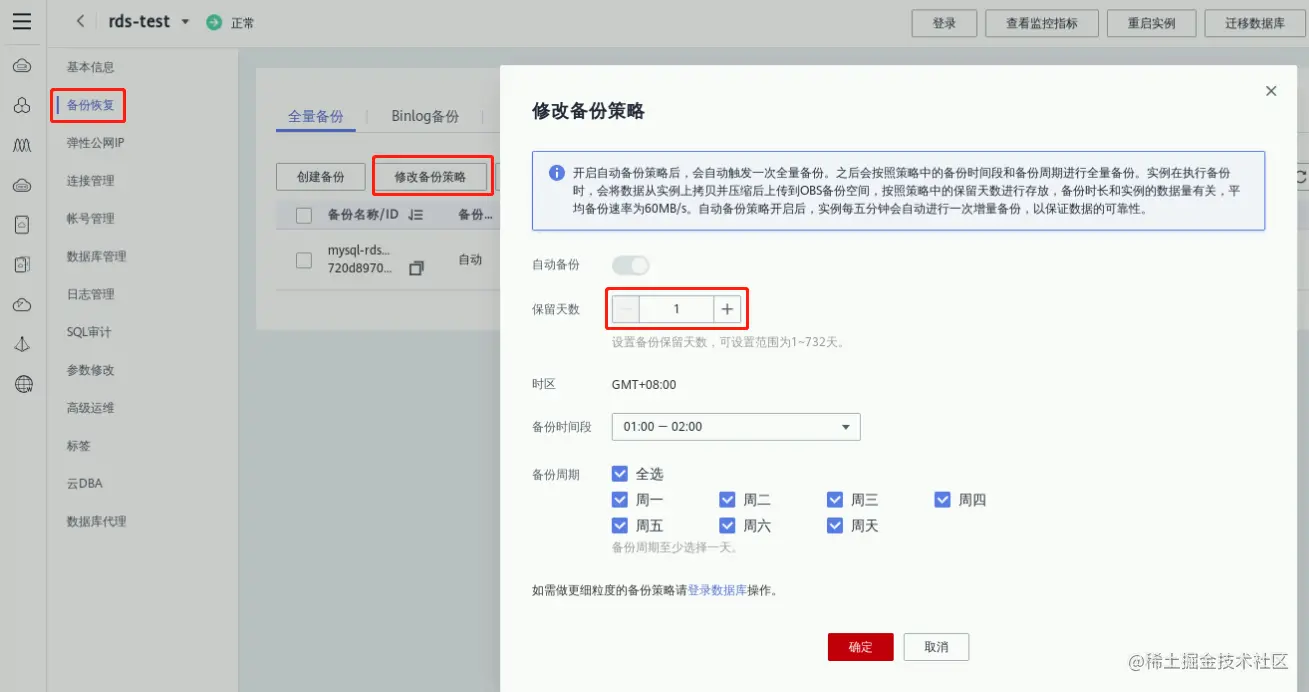Image resolution: width=1309 pixels, height=692 pixels.
Task: Click the 查看监控指标 button
Action: pyautogui.click(x=1042, y=23)
